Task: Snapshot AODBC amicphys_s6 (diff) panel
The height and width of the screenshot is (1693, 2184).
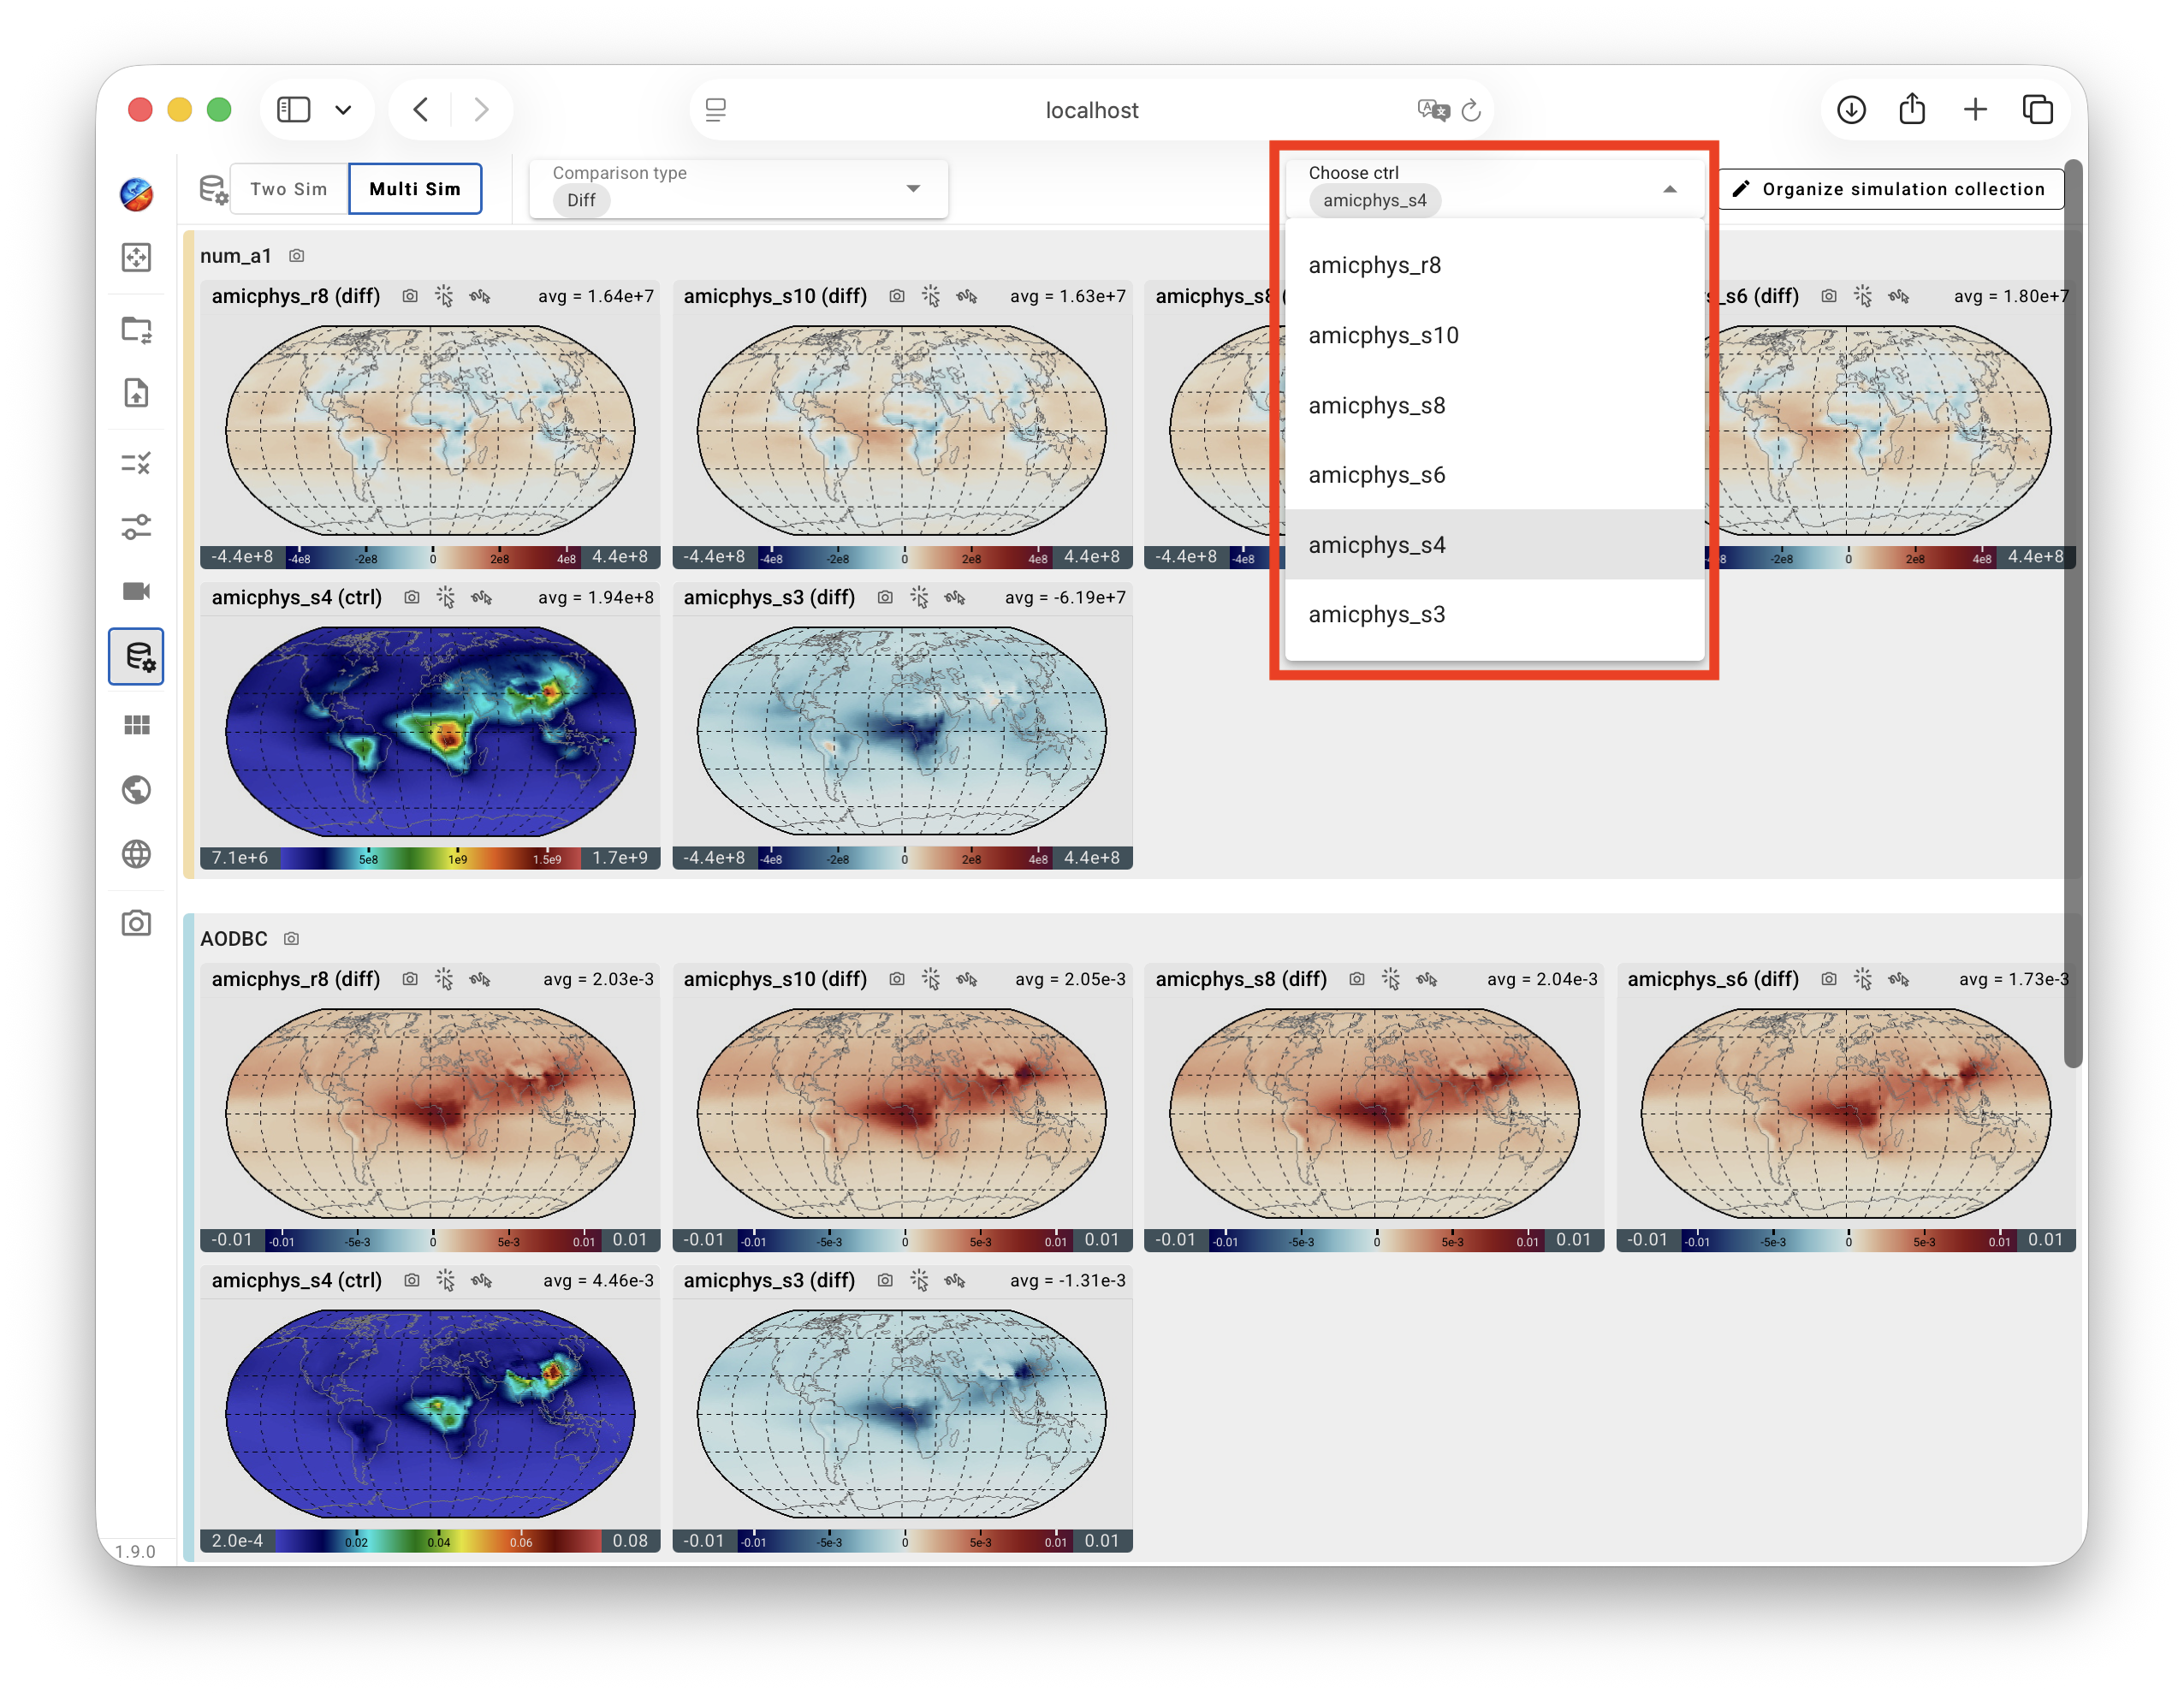Action: pyautogui.click(x=1829, y=979)
